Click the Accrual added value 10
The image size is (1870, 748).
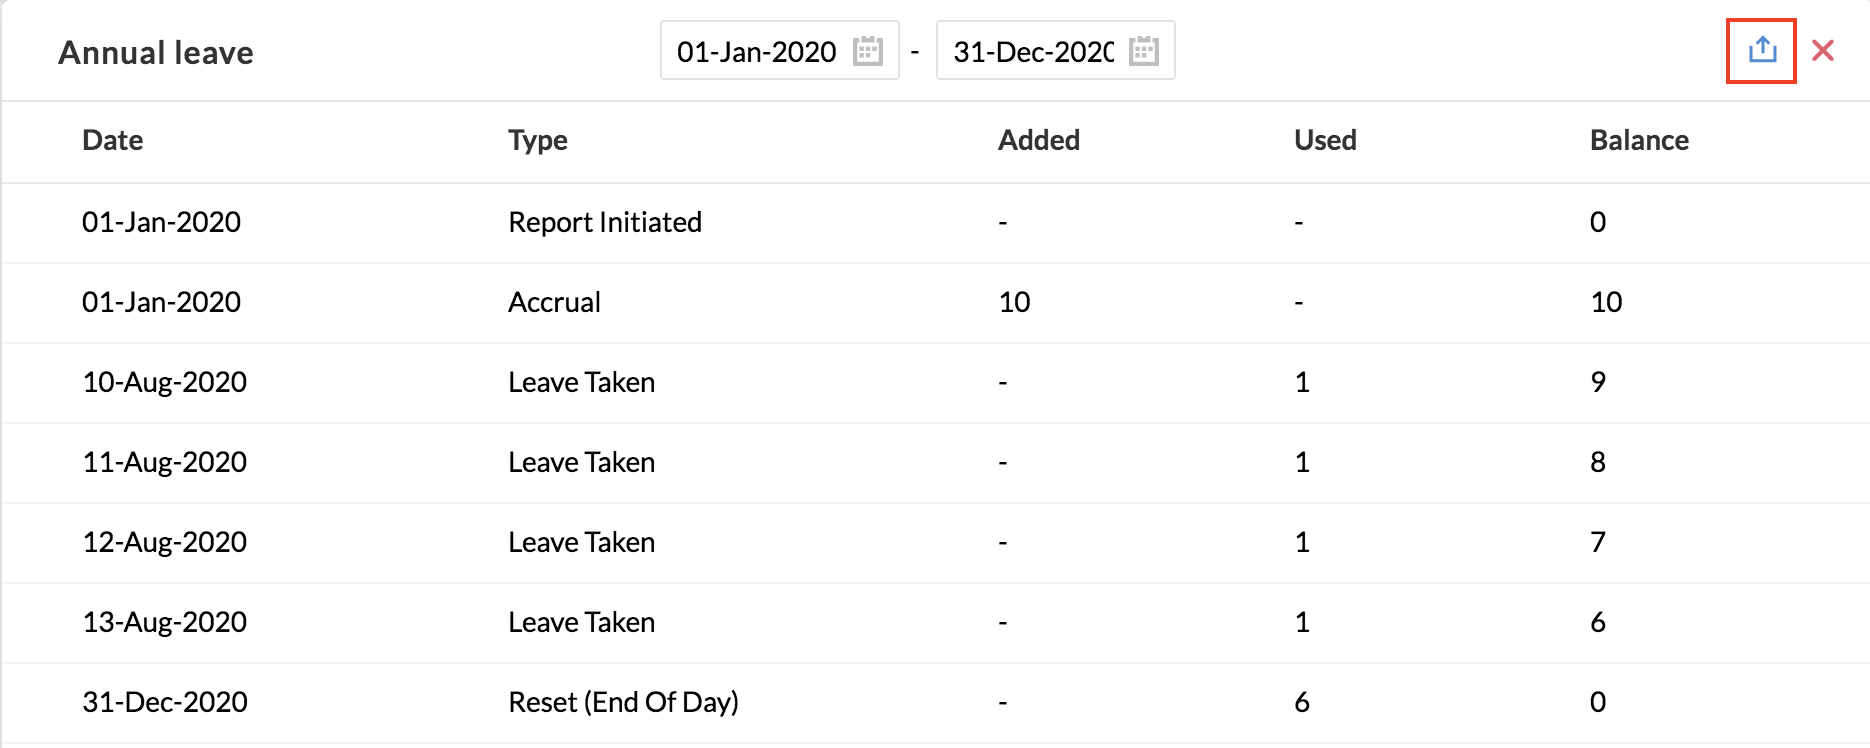coord(1014,302)
